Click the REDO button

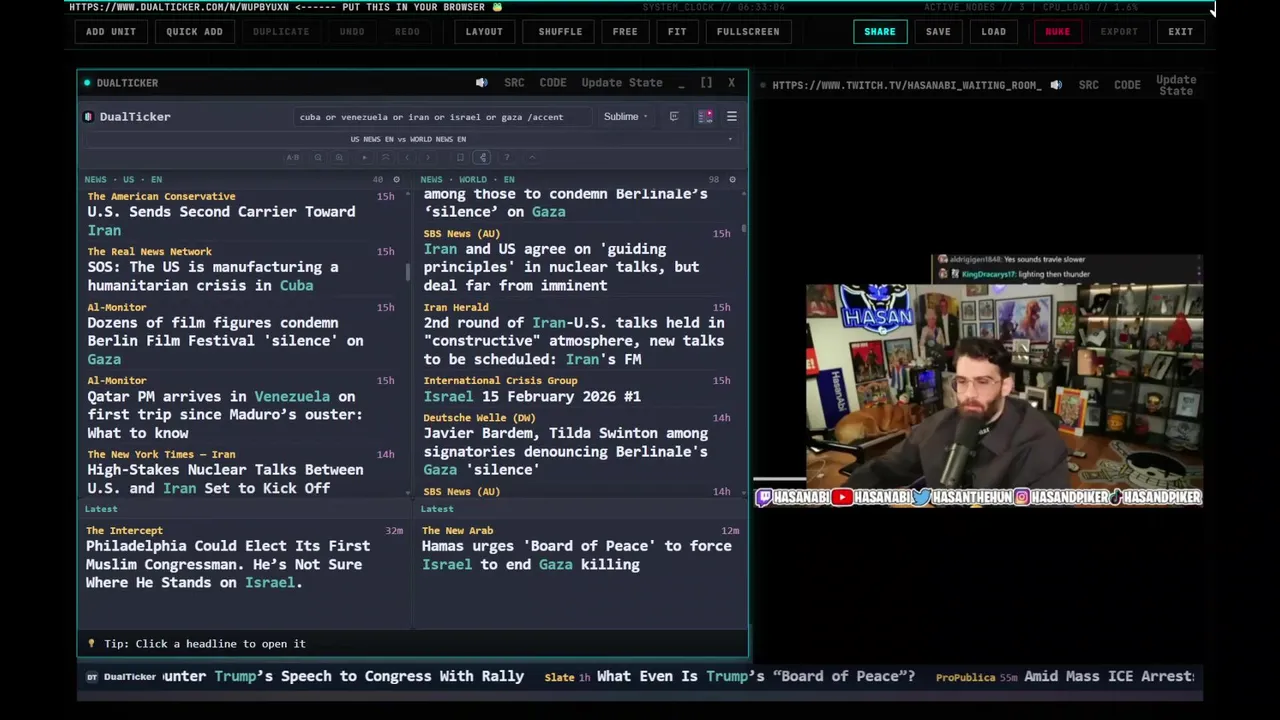click(x=407, y=31)
